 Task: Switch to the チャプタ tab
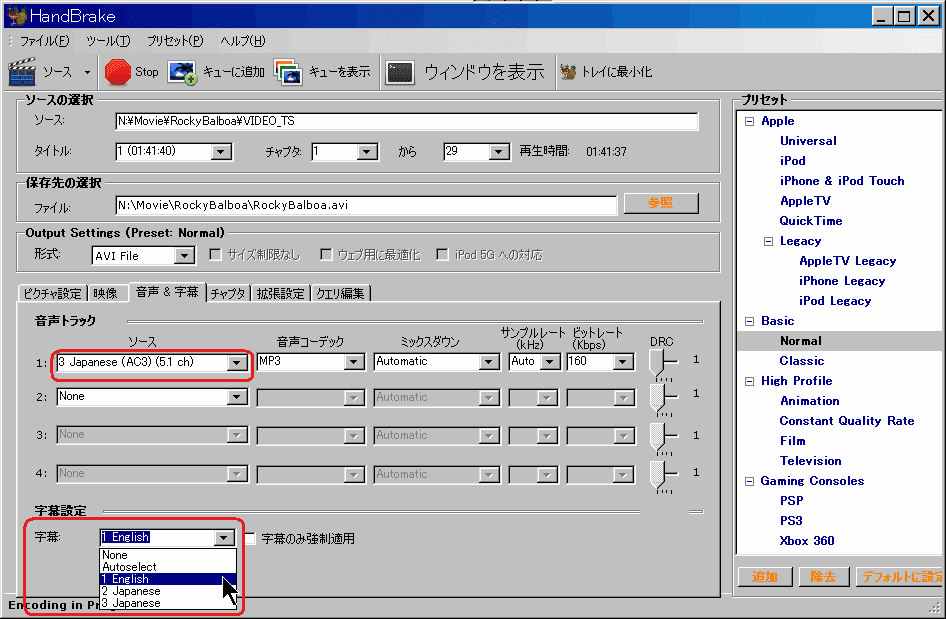tap(230, 293)
